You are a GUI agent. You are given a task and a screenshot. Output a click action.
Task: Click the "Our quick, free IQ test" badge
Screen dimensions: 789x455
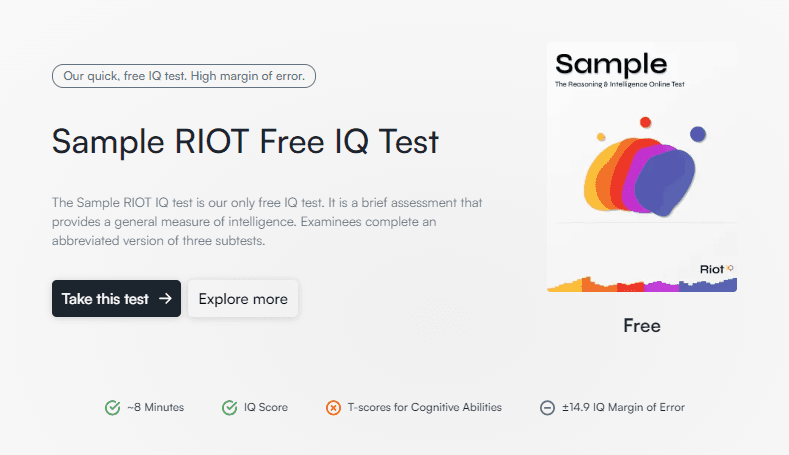pyautogui.click(x=184, y=76)
